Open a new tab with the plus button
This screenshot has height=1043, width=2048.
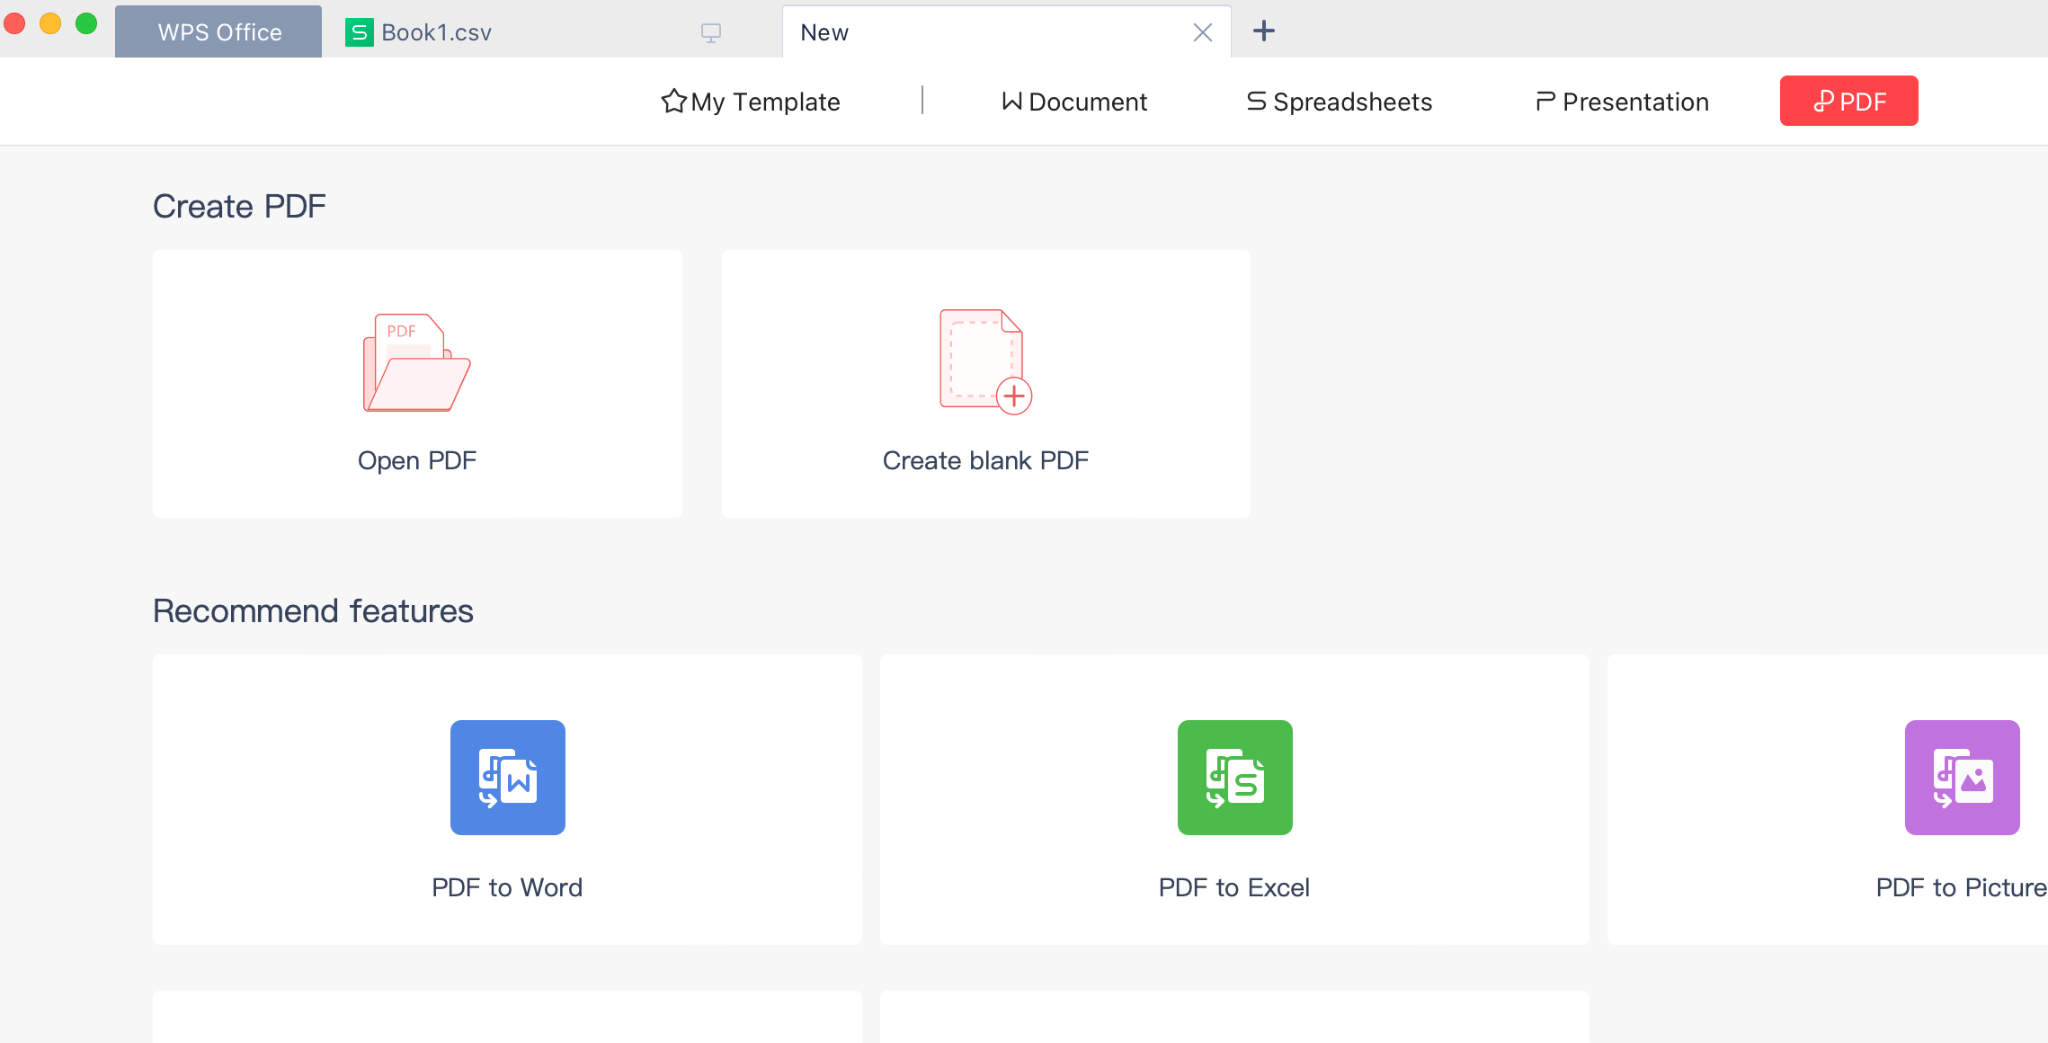[1264, 31]
